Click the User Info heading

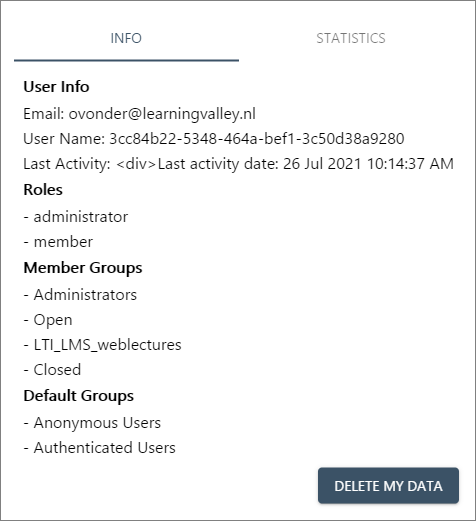[x=56, y=87]
